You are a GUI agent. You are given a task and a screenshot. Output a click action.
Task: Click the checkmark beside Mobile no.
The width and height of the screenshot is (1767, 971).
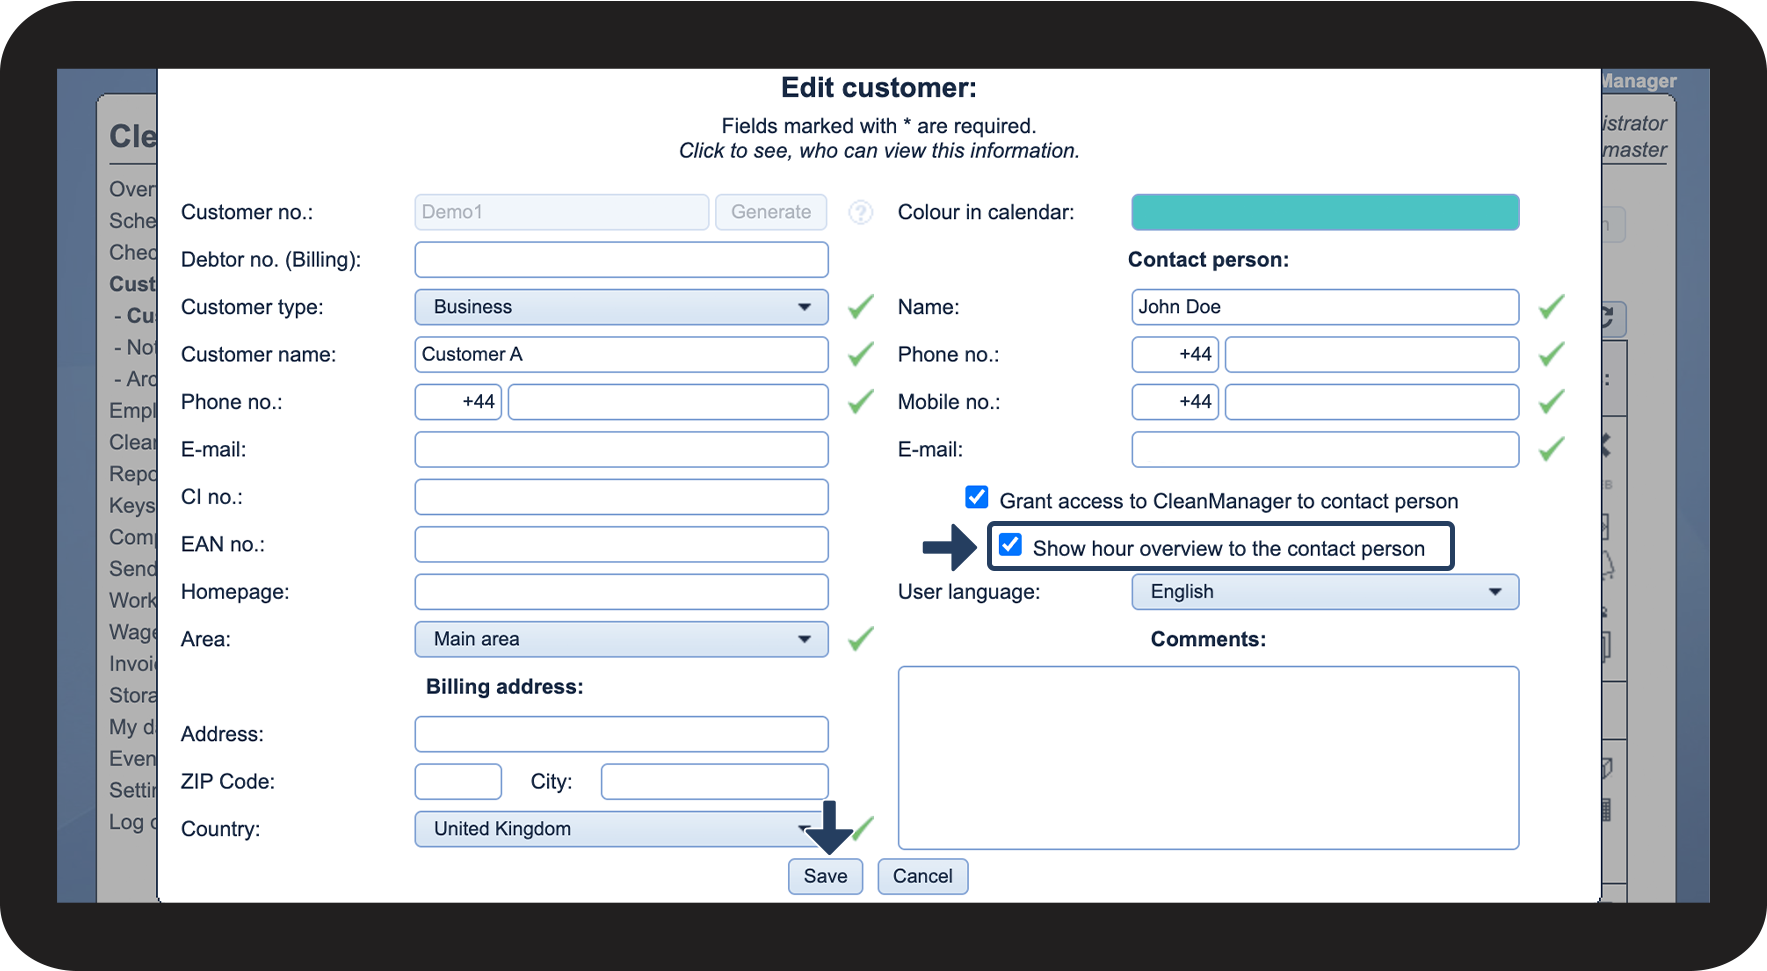coord(1552,402)
